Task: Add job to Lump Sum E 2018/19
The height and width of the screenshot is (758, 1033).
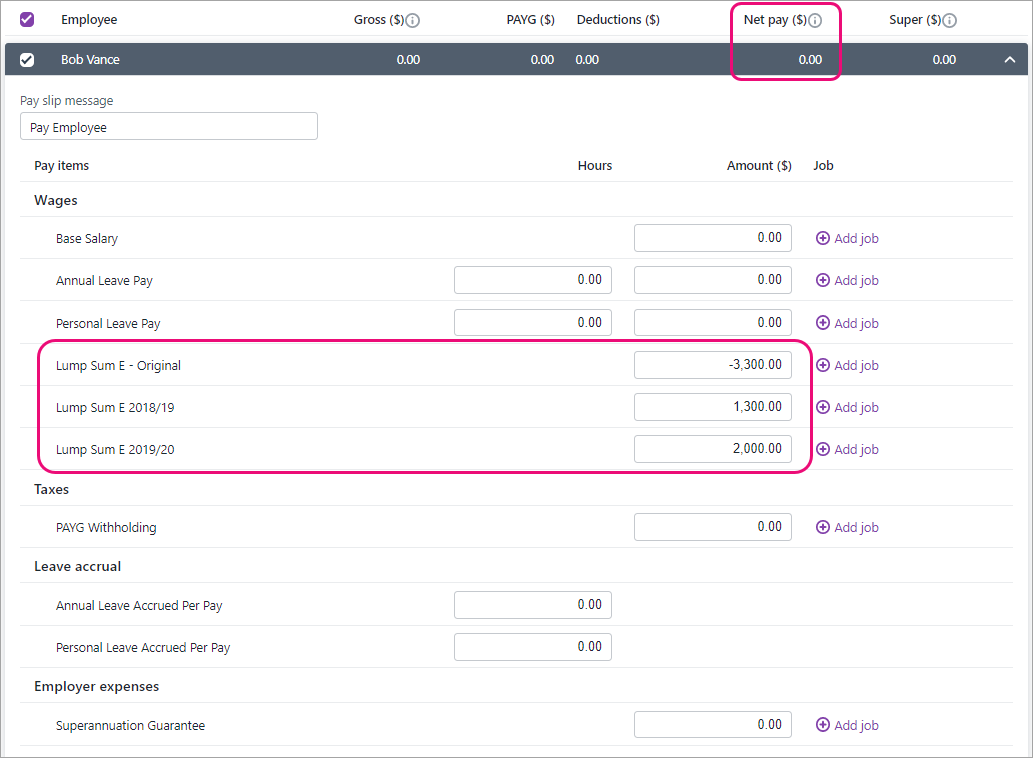Action: click(x=847, y=408)
